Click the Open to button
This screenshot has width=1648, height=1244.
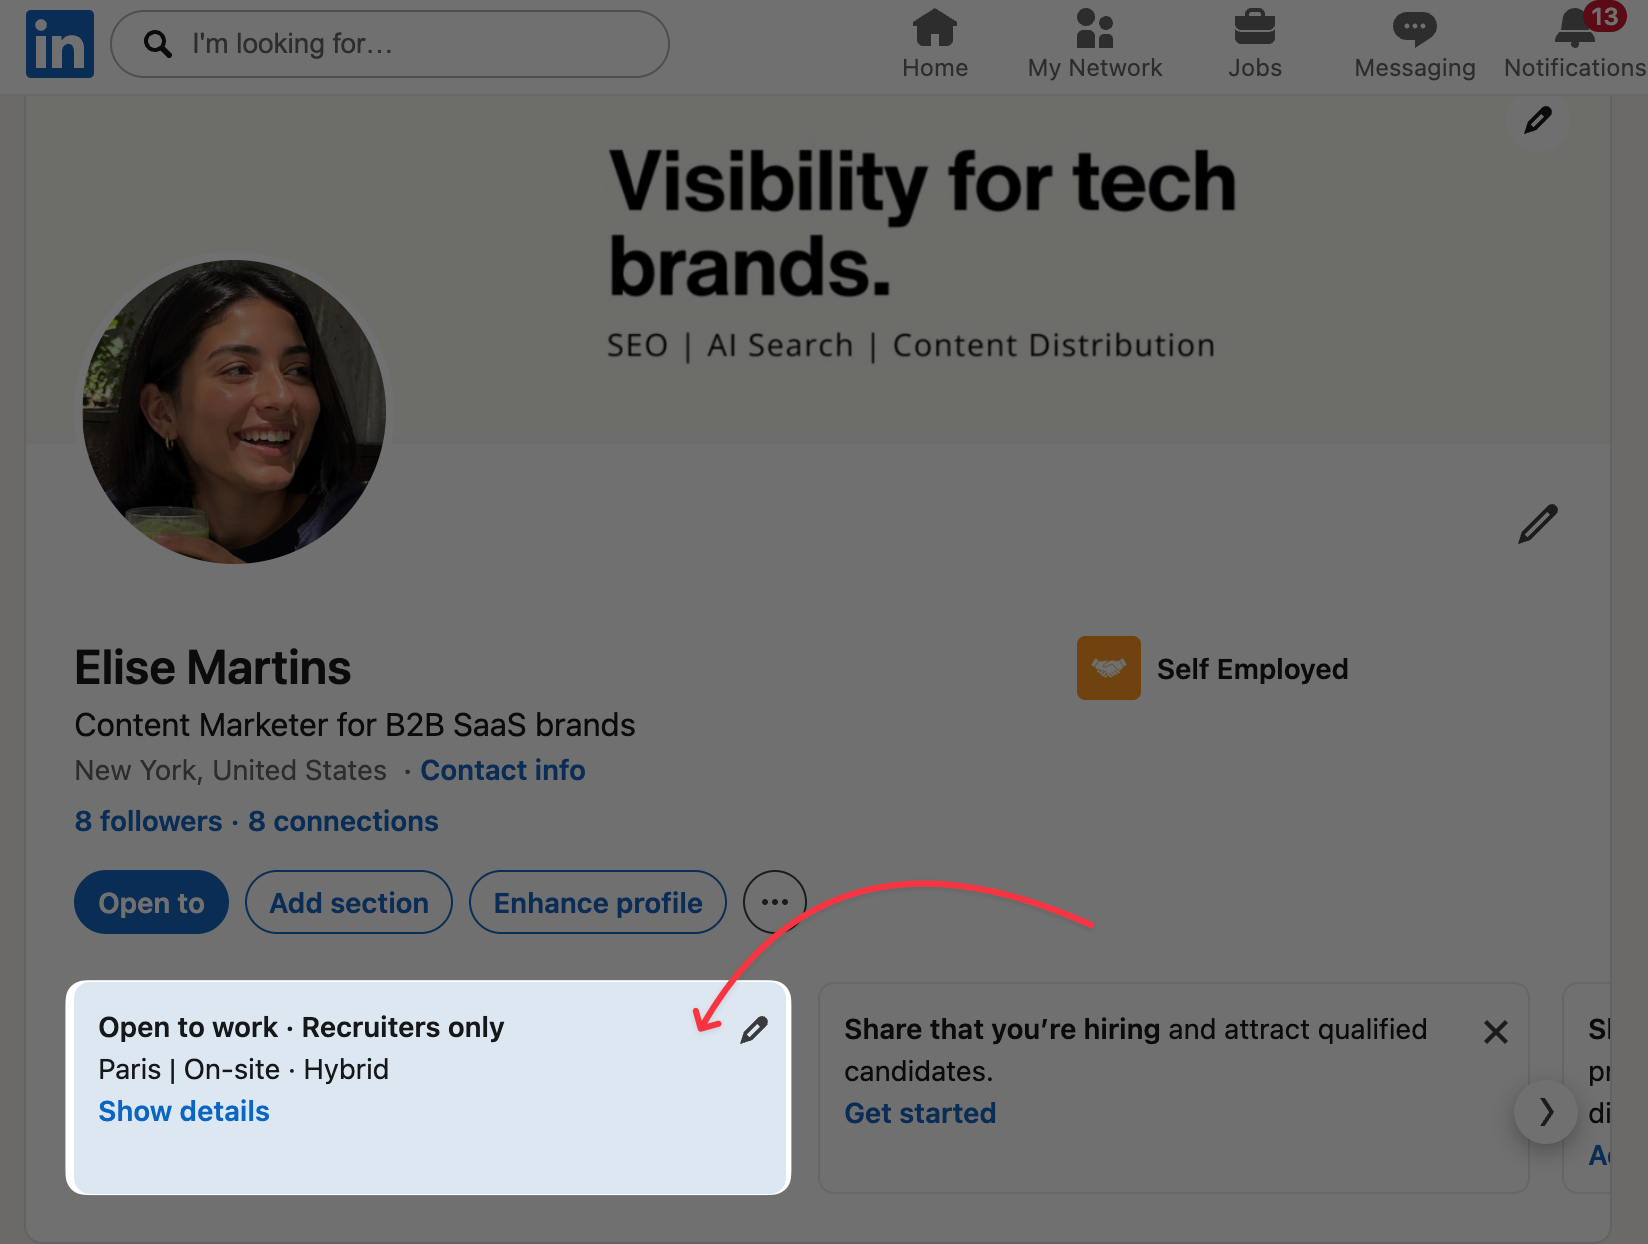152,902
